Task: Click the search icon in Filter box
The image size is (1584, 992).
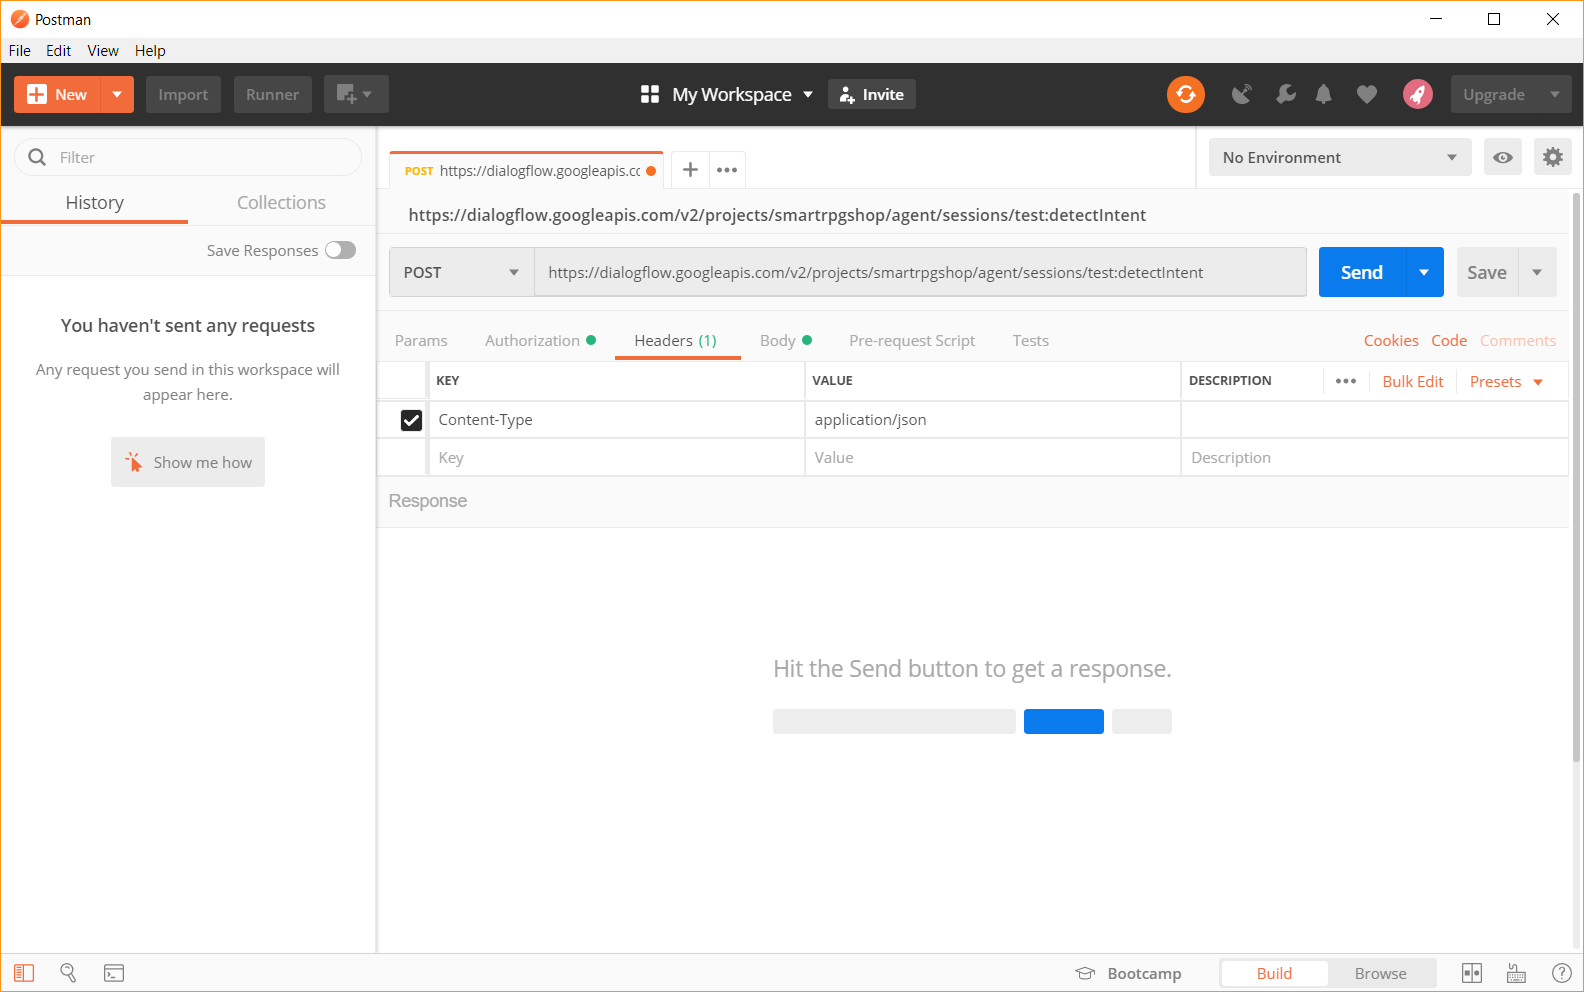Action: pyautogui.click(x=37, y=157)
